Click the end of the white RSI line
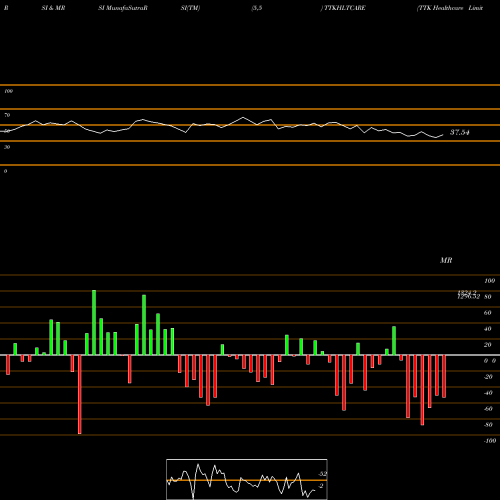Viewport: 500px width, 500px height. 443,135
